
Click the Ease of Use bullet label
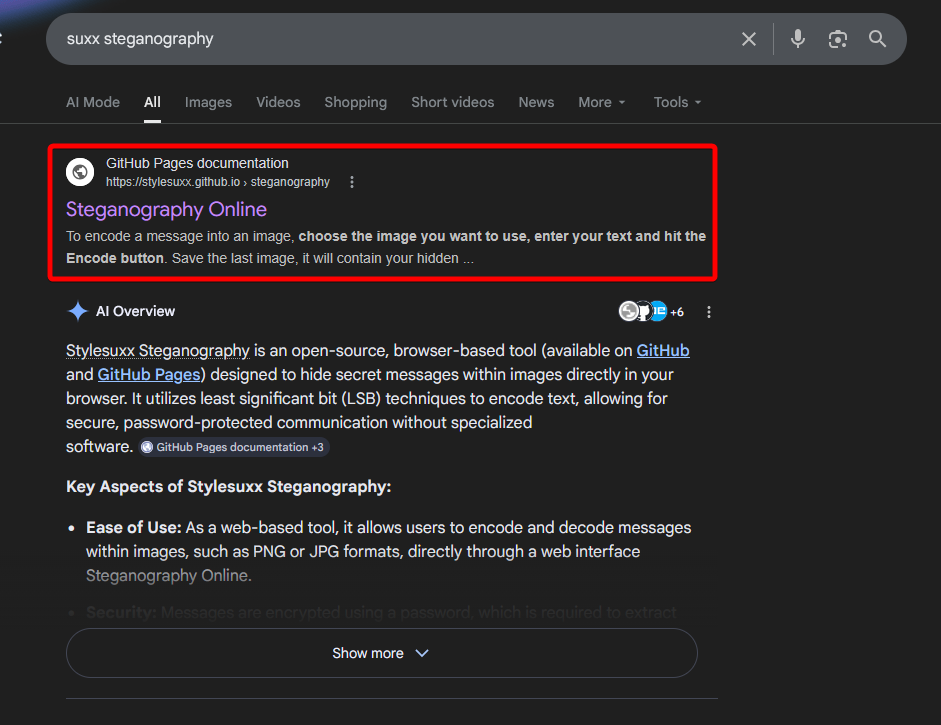pos(134,528)
